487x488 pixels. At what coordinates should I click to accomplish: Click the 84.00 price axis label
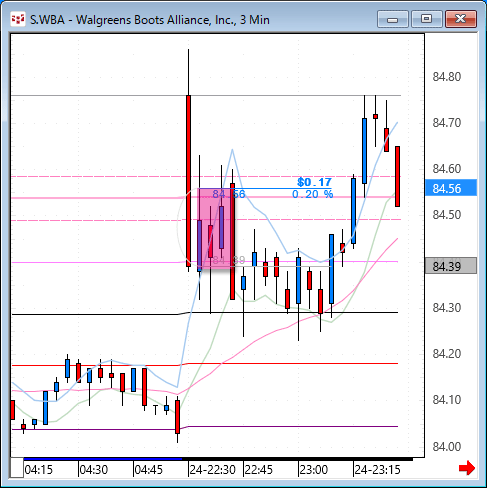click(x=447, y=446)
